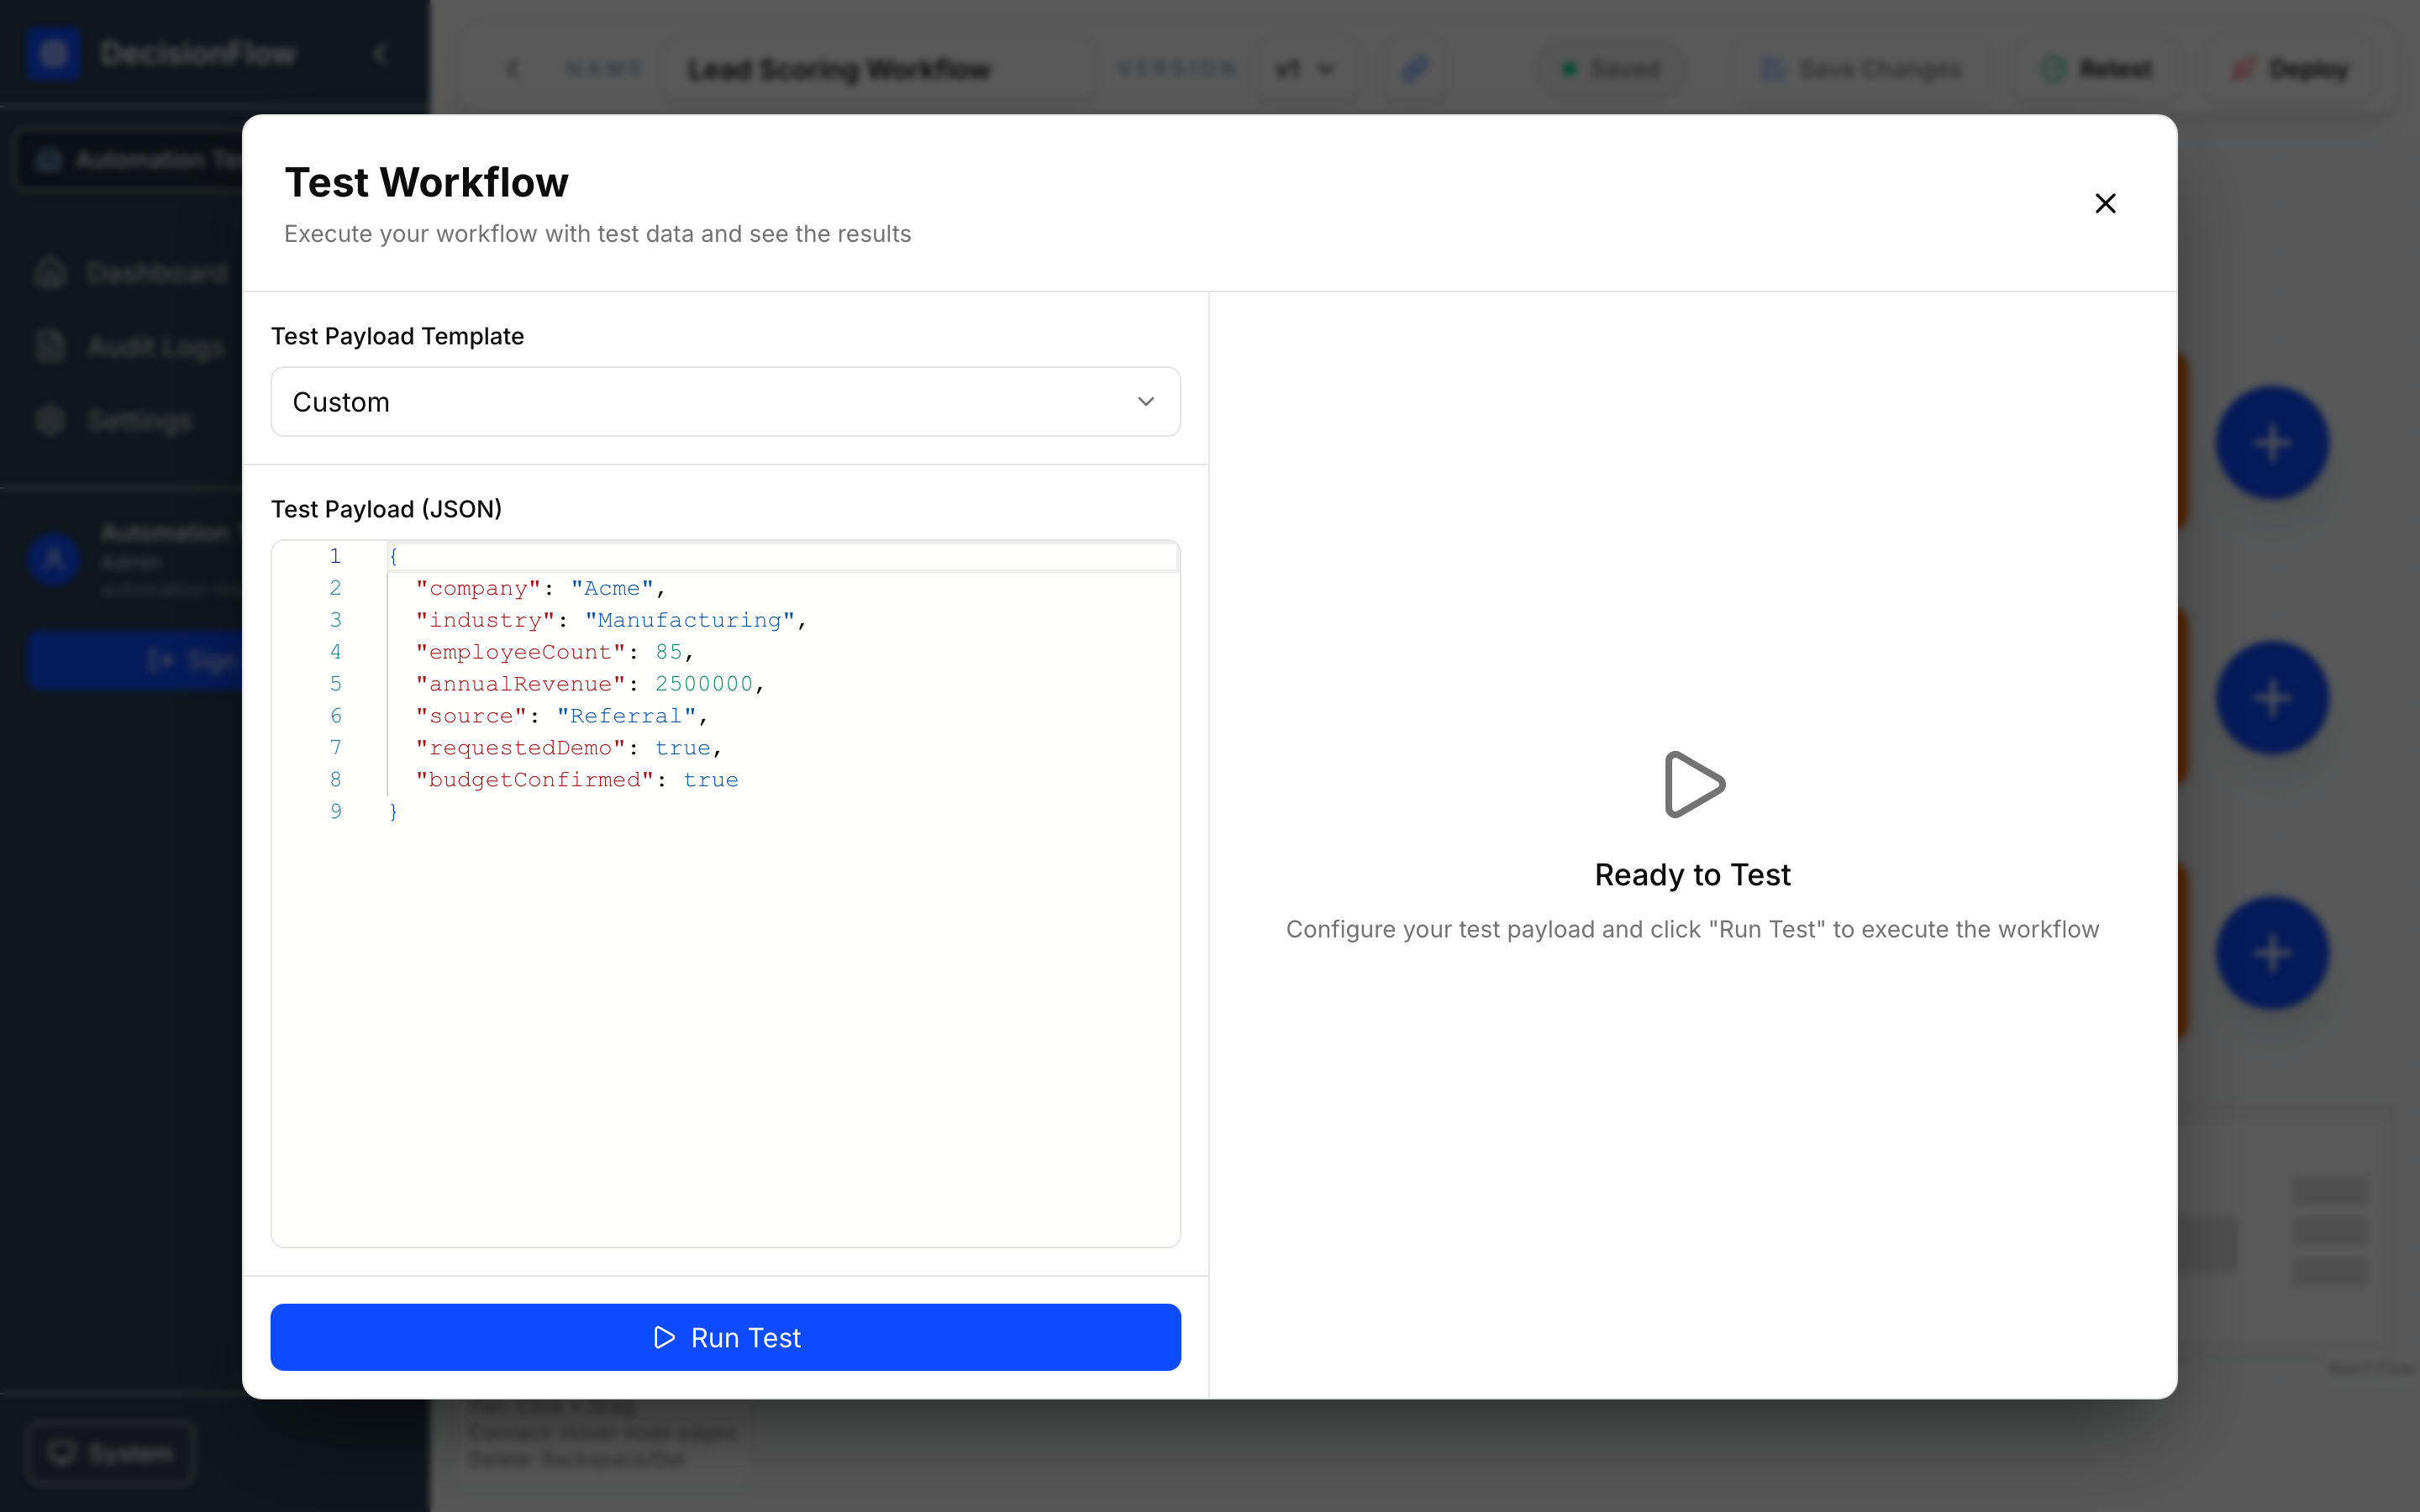Screen dimensions: 2420x1512
Task: Open the version v1 dropdown
Action: [x=1305, y=69]
